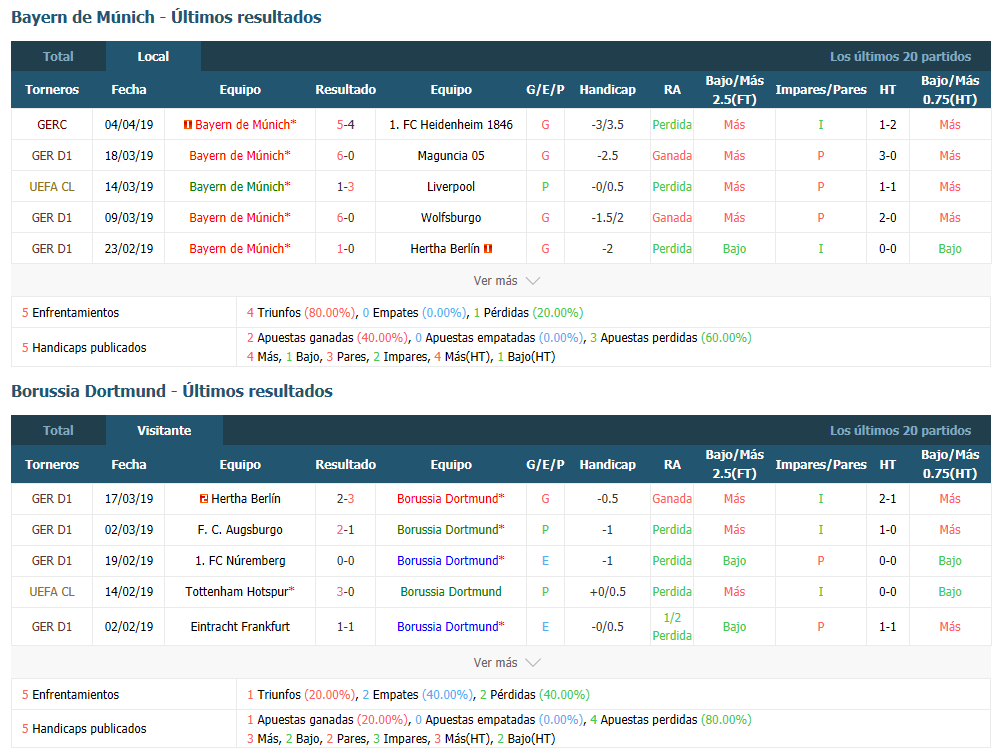This screenshot has height=754, width=1002.
Task: Expand Ver más under Bayern results
Action: (x=506, y=281)
